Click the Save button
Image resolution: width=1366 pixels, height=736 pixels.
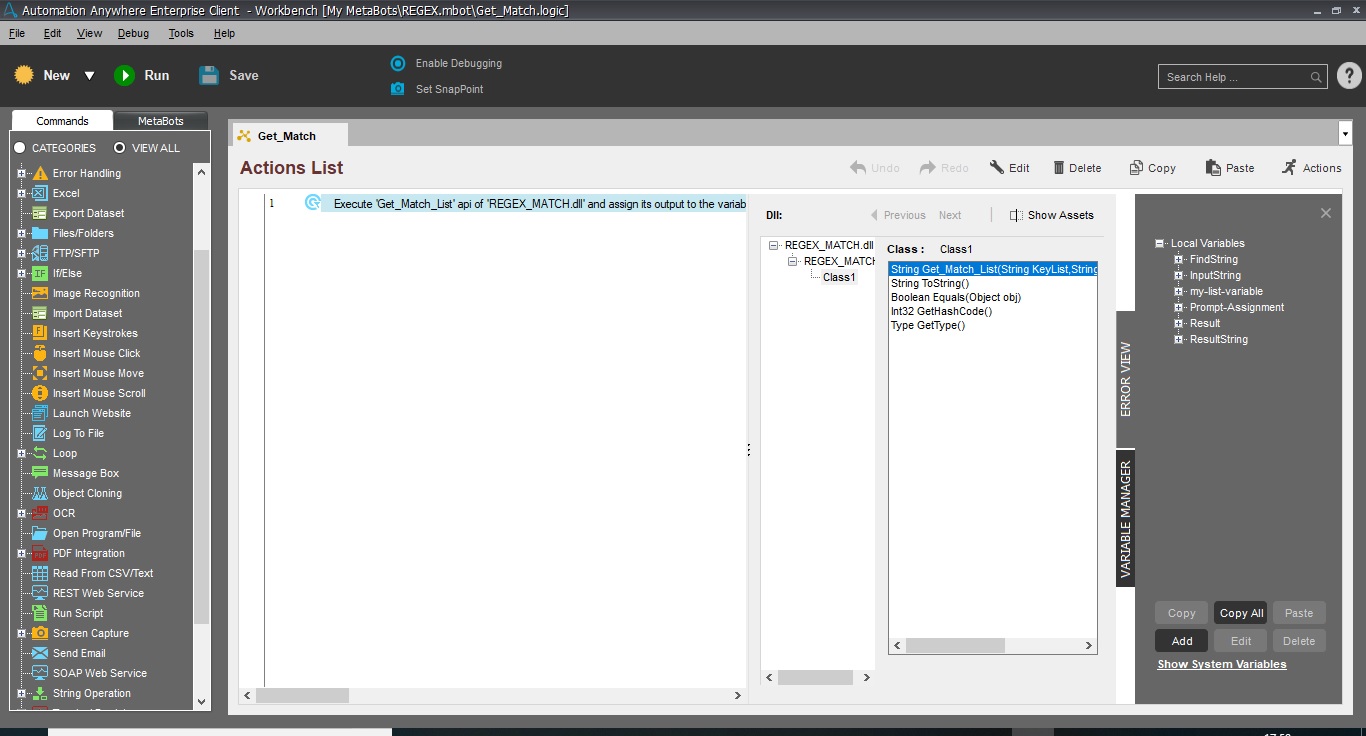pos(229,75)
